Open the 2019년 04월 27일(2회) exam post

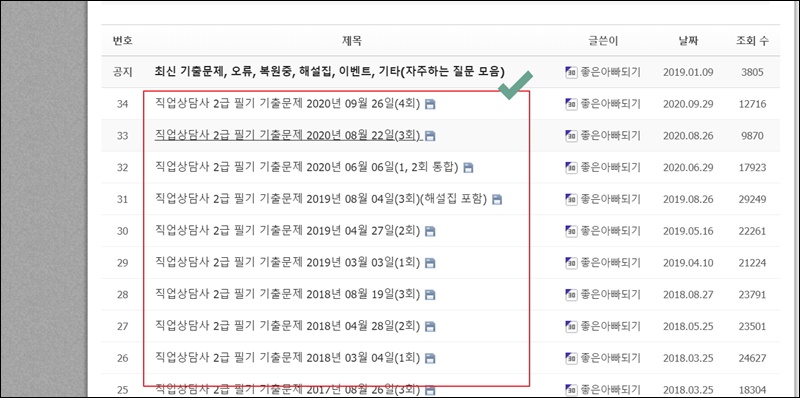coord(287,231)
